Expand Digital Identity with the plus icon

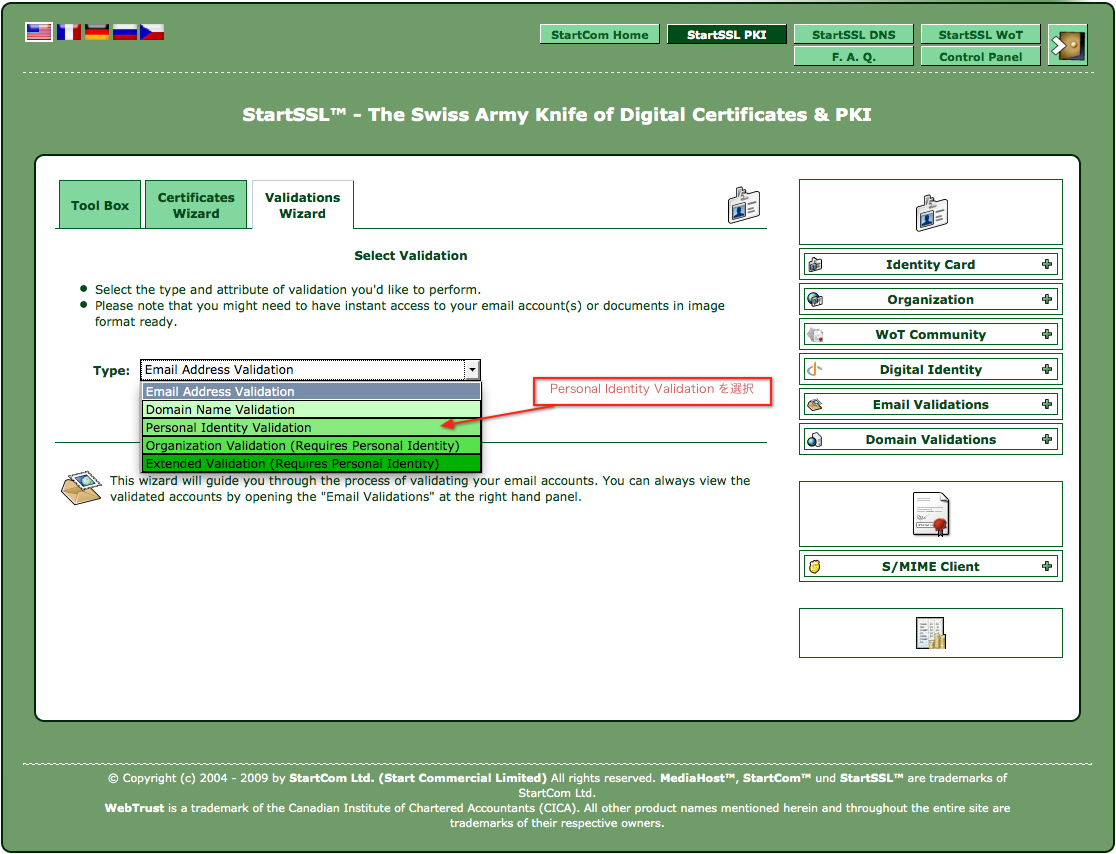pyautogui.click(x=1047, y=369)
